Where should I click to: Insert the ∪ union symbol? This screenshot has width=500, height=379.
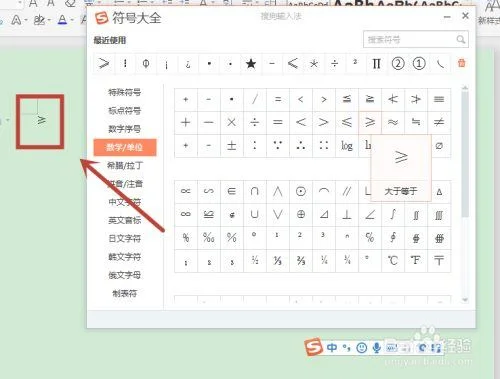pos(255,214)
